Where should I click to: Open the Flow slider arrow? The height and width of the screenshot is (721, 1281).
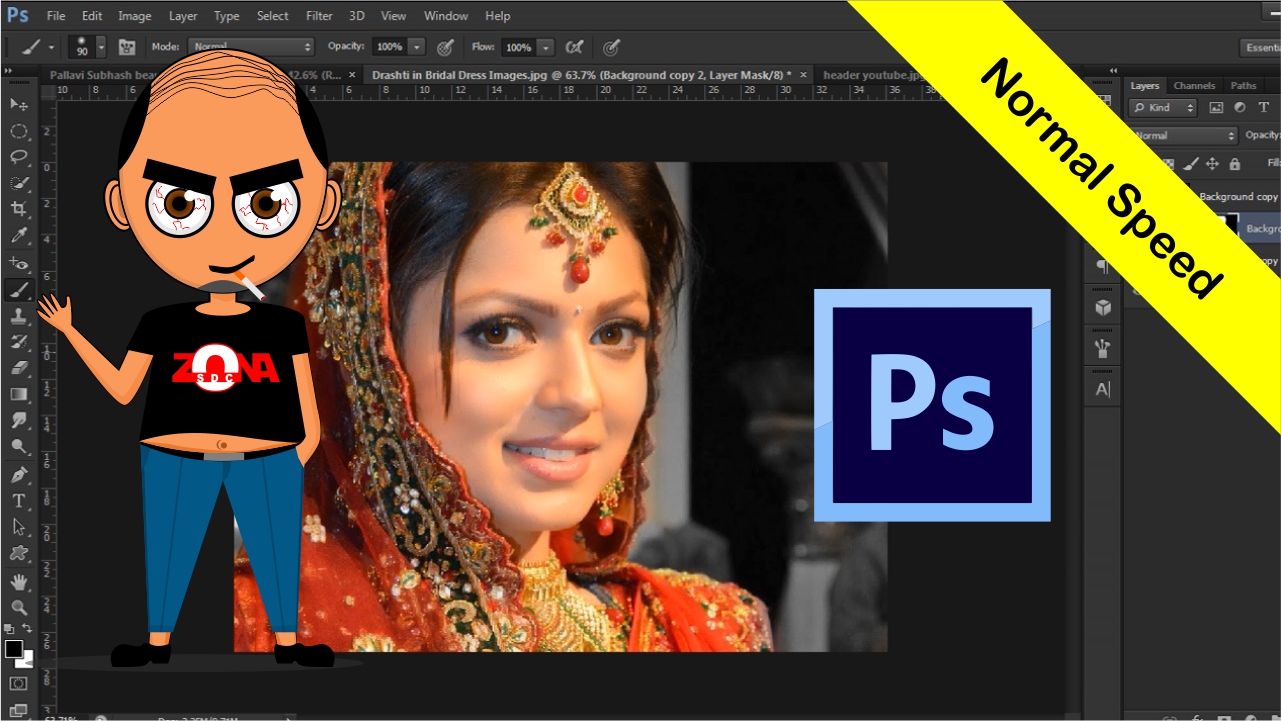coord(545,47)
